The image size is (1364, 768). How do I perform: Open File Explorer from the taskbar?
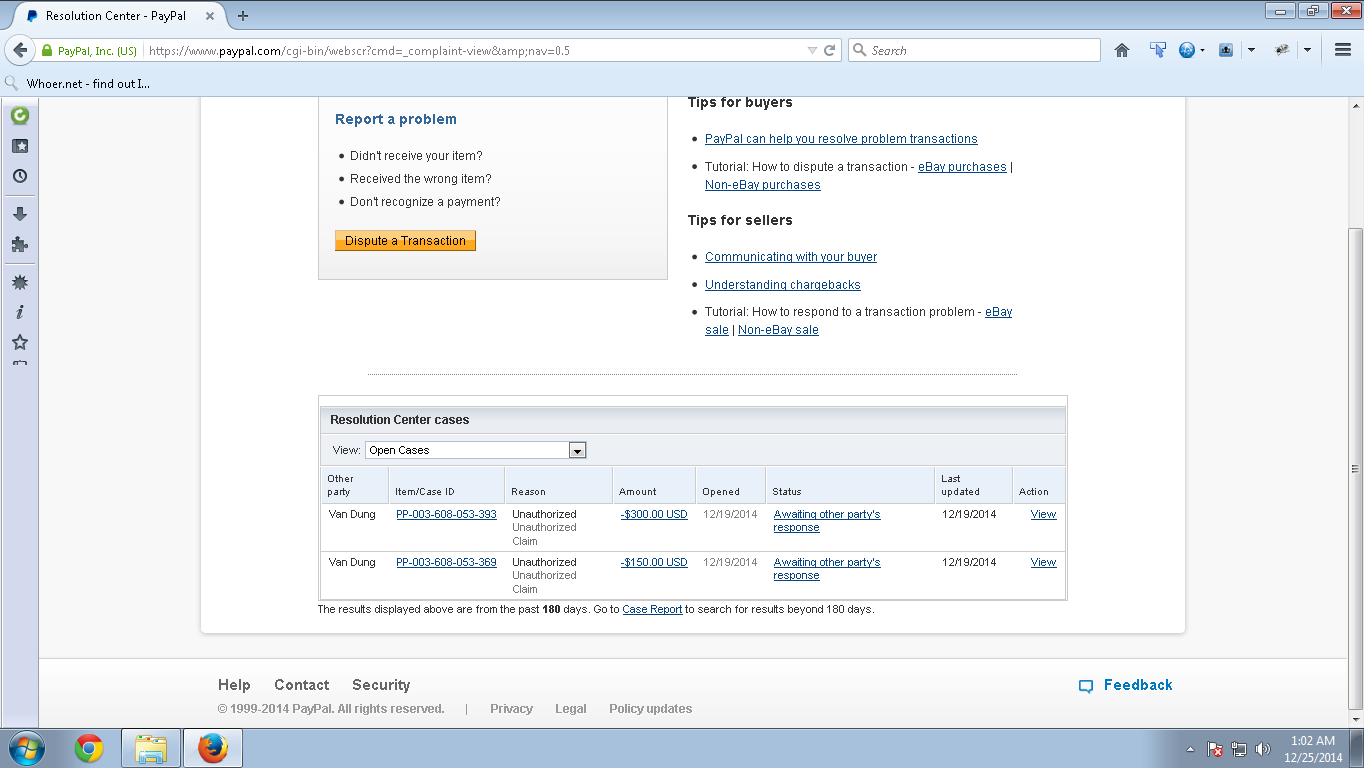(151, 748)
